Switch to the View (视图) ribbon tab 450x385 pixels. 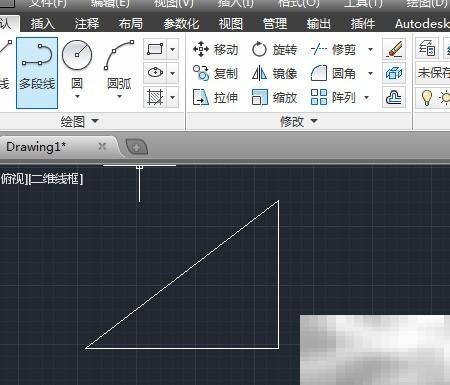(x=231, y=24)
